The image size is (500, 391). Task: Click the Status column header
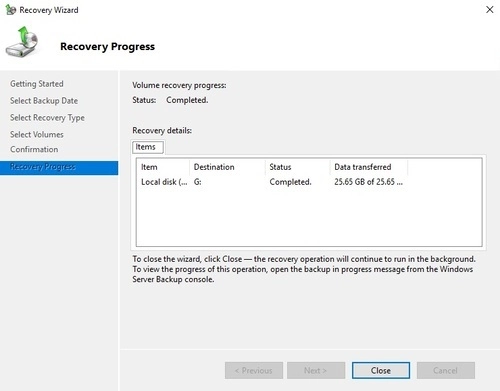click(x=298, y=167)
